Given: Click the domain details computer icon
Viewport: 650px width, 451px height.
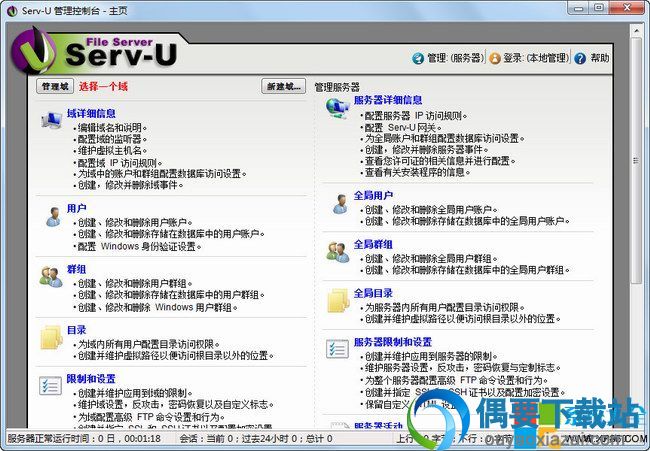Looking at the screenshot, I should (x=51, y=120).
